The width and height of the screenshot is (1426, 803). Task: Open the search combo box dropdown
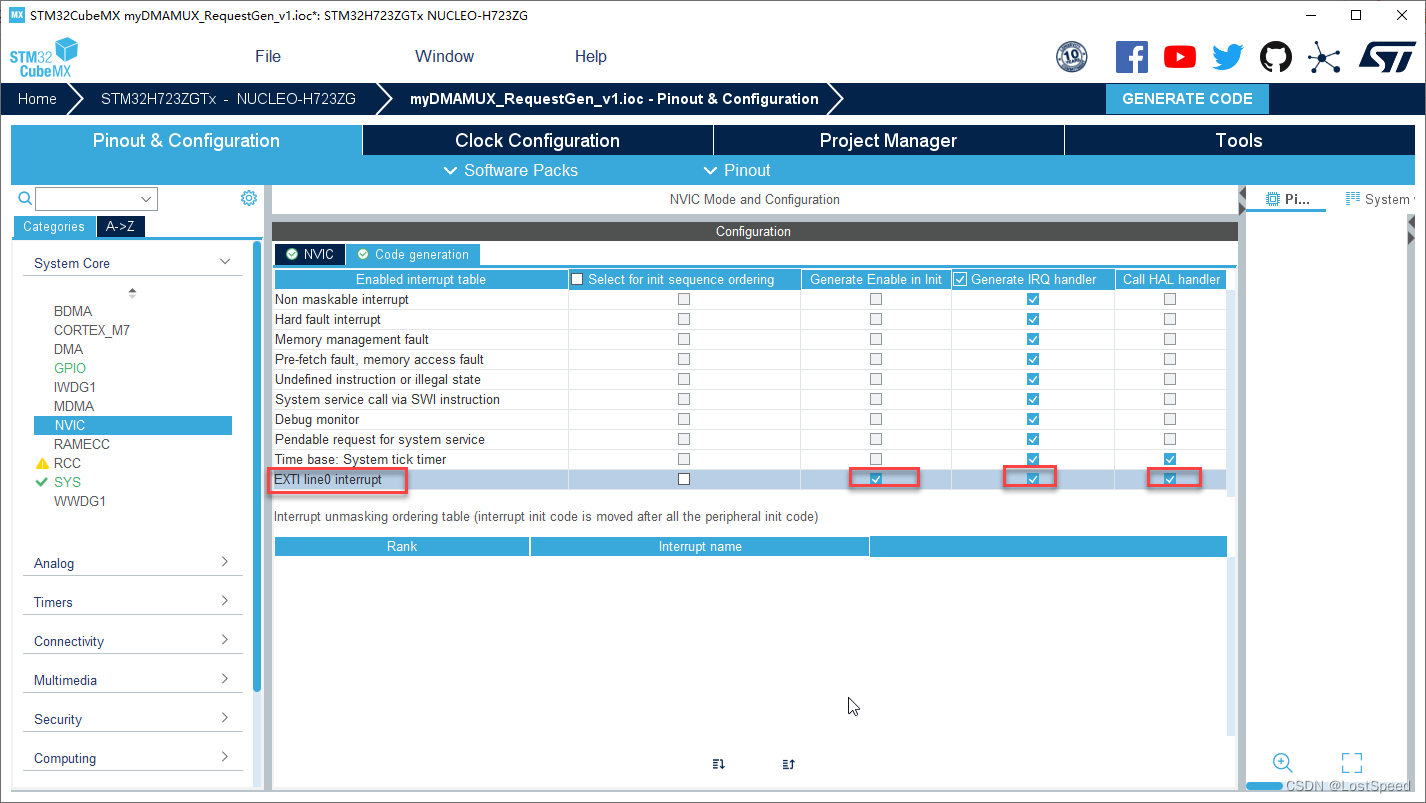click(x=148, y=199)
